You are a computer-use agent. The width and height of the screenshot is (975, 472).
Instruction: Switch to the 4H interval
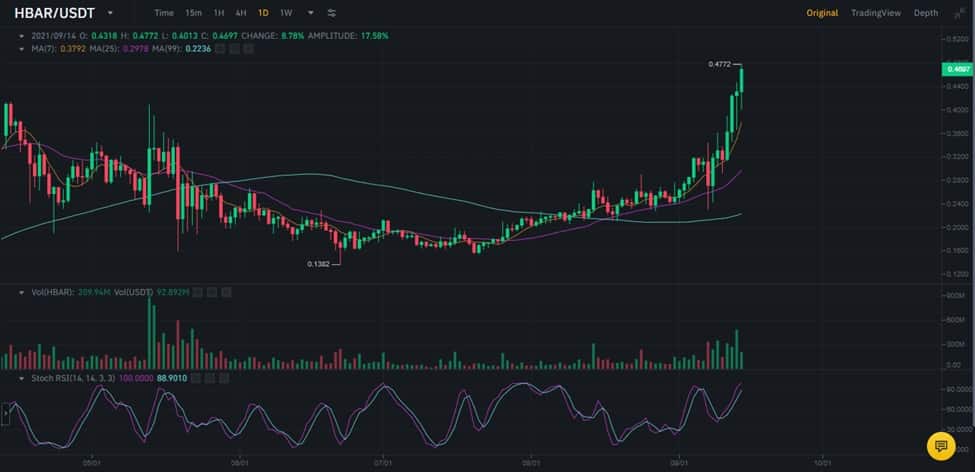coord(241,13)
